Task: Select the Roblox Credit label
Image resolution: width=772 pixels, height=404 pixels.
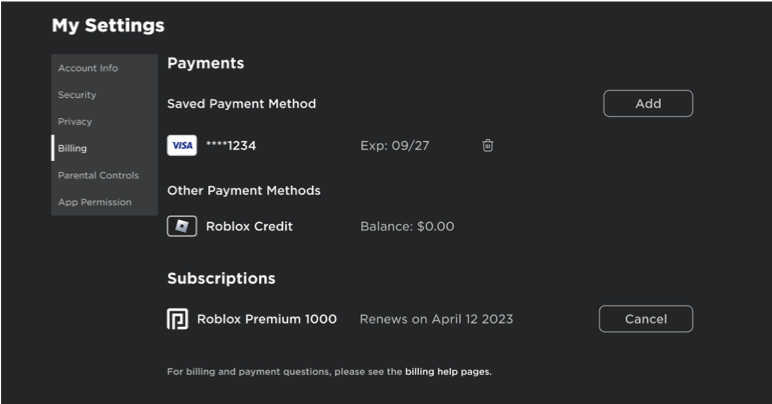Action: coord(249,226)
